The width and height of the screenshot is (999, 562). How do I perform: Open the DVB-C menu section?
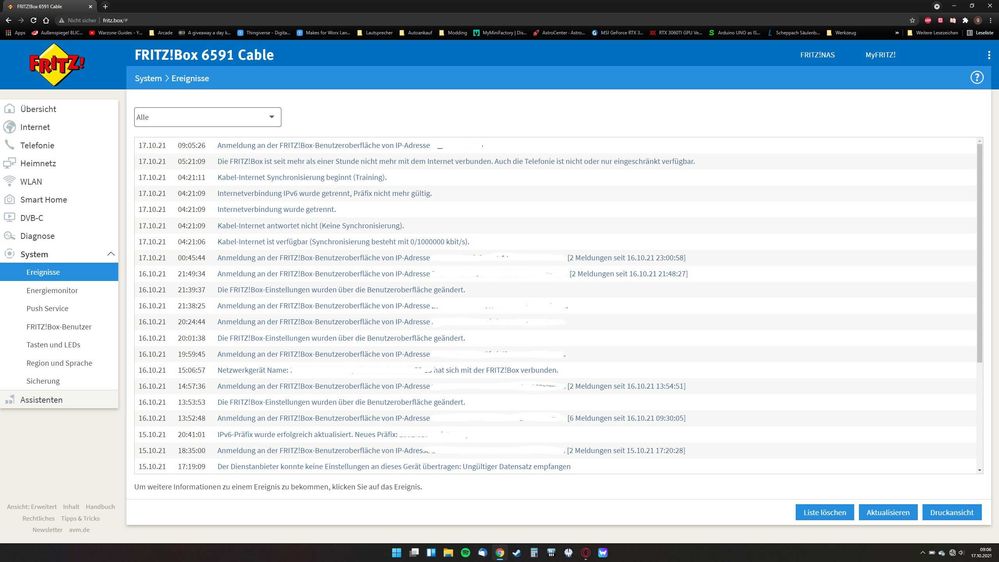32,218
